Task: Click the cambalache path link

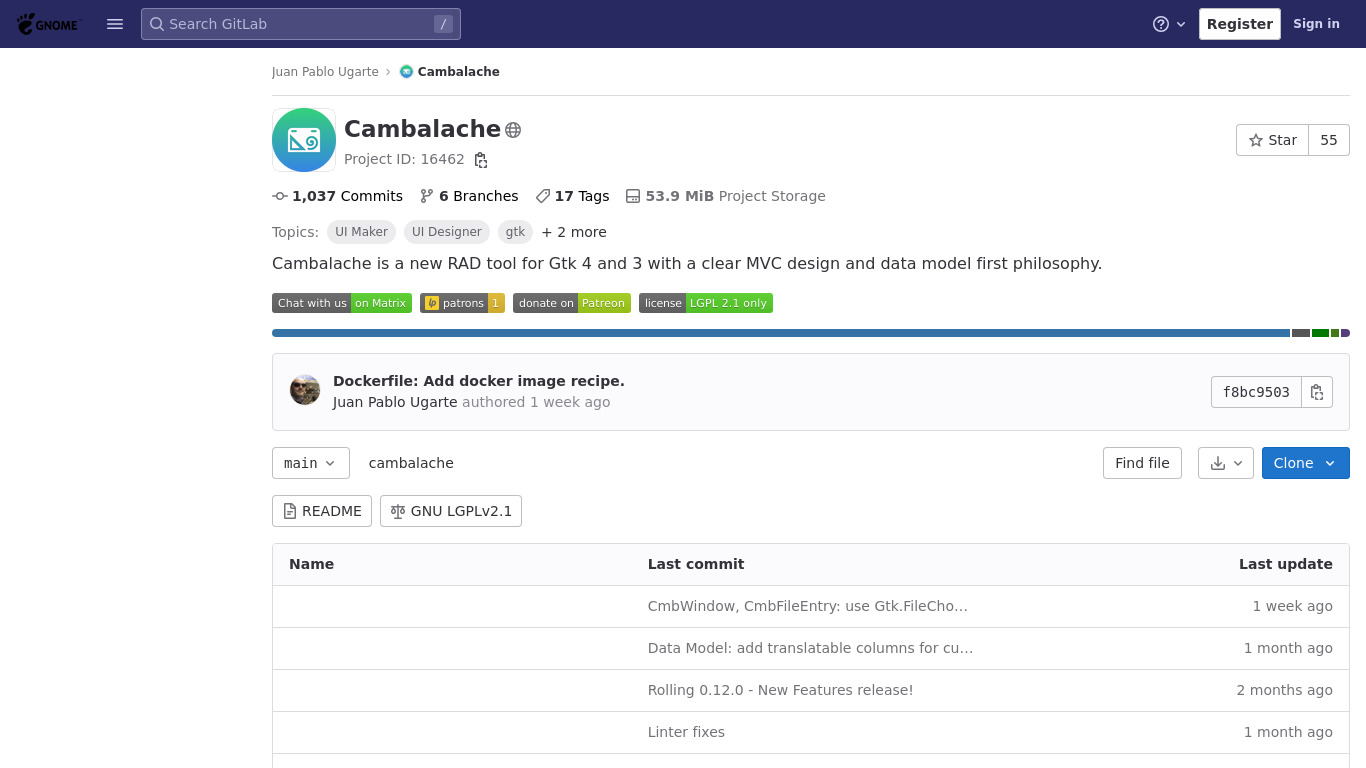Action: 411,463
